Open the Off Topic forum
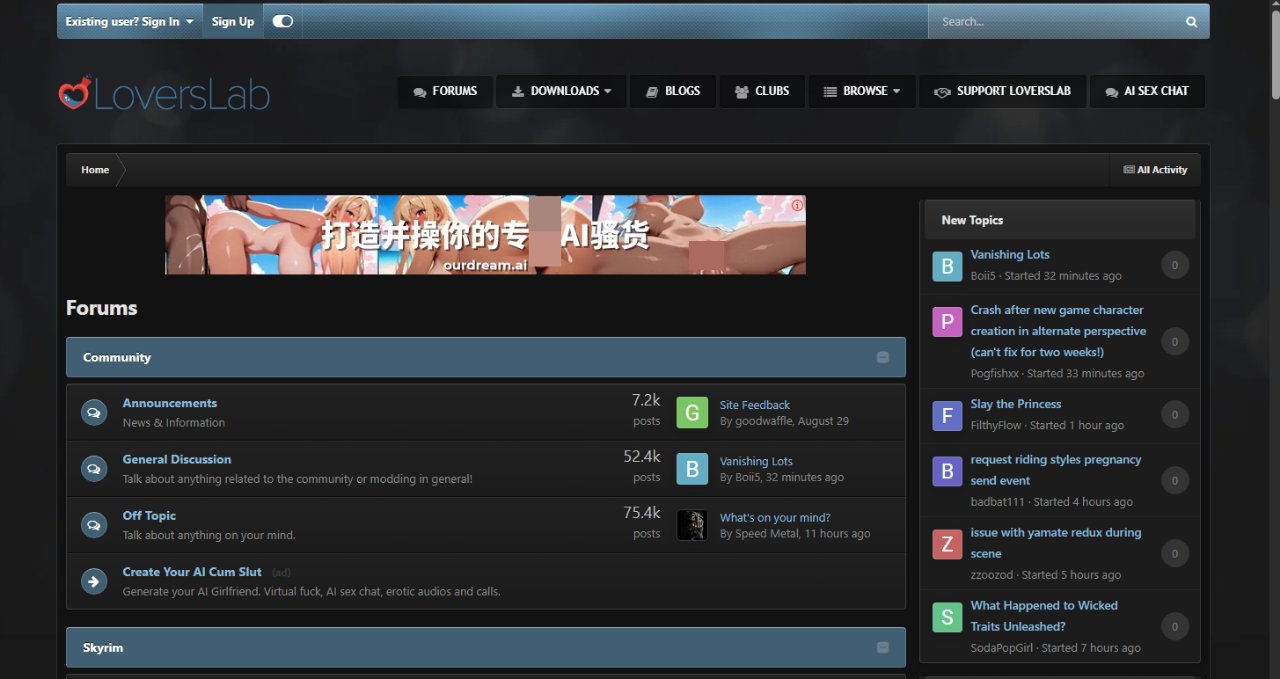Screen dimensions: 1280x679 click(x=149, y=515)
